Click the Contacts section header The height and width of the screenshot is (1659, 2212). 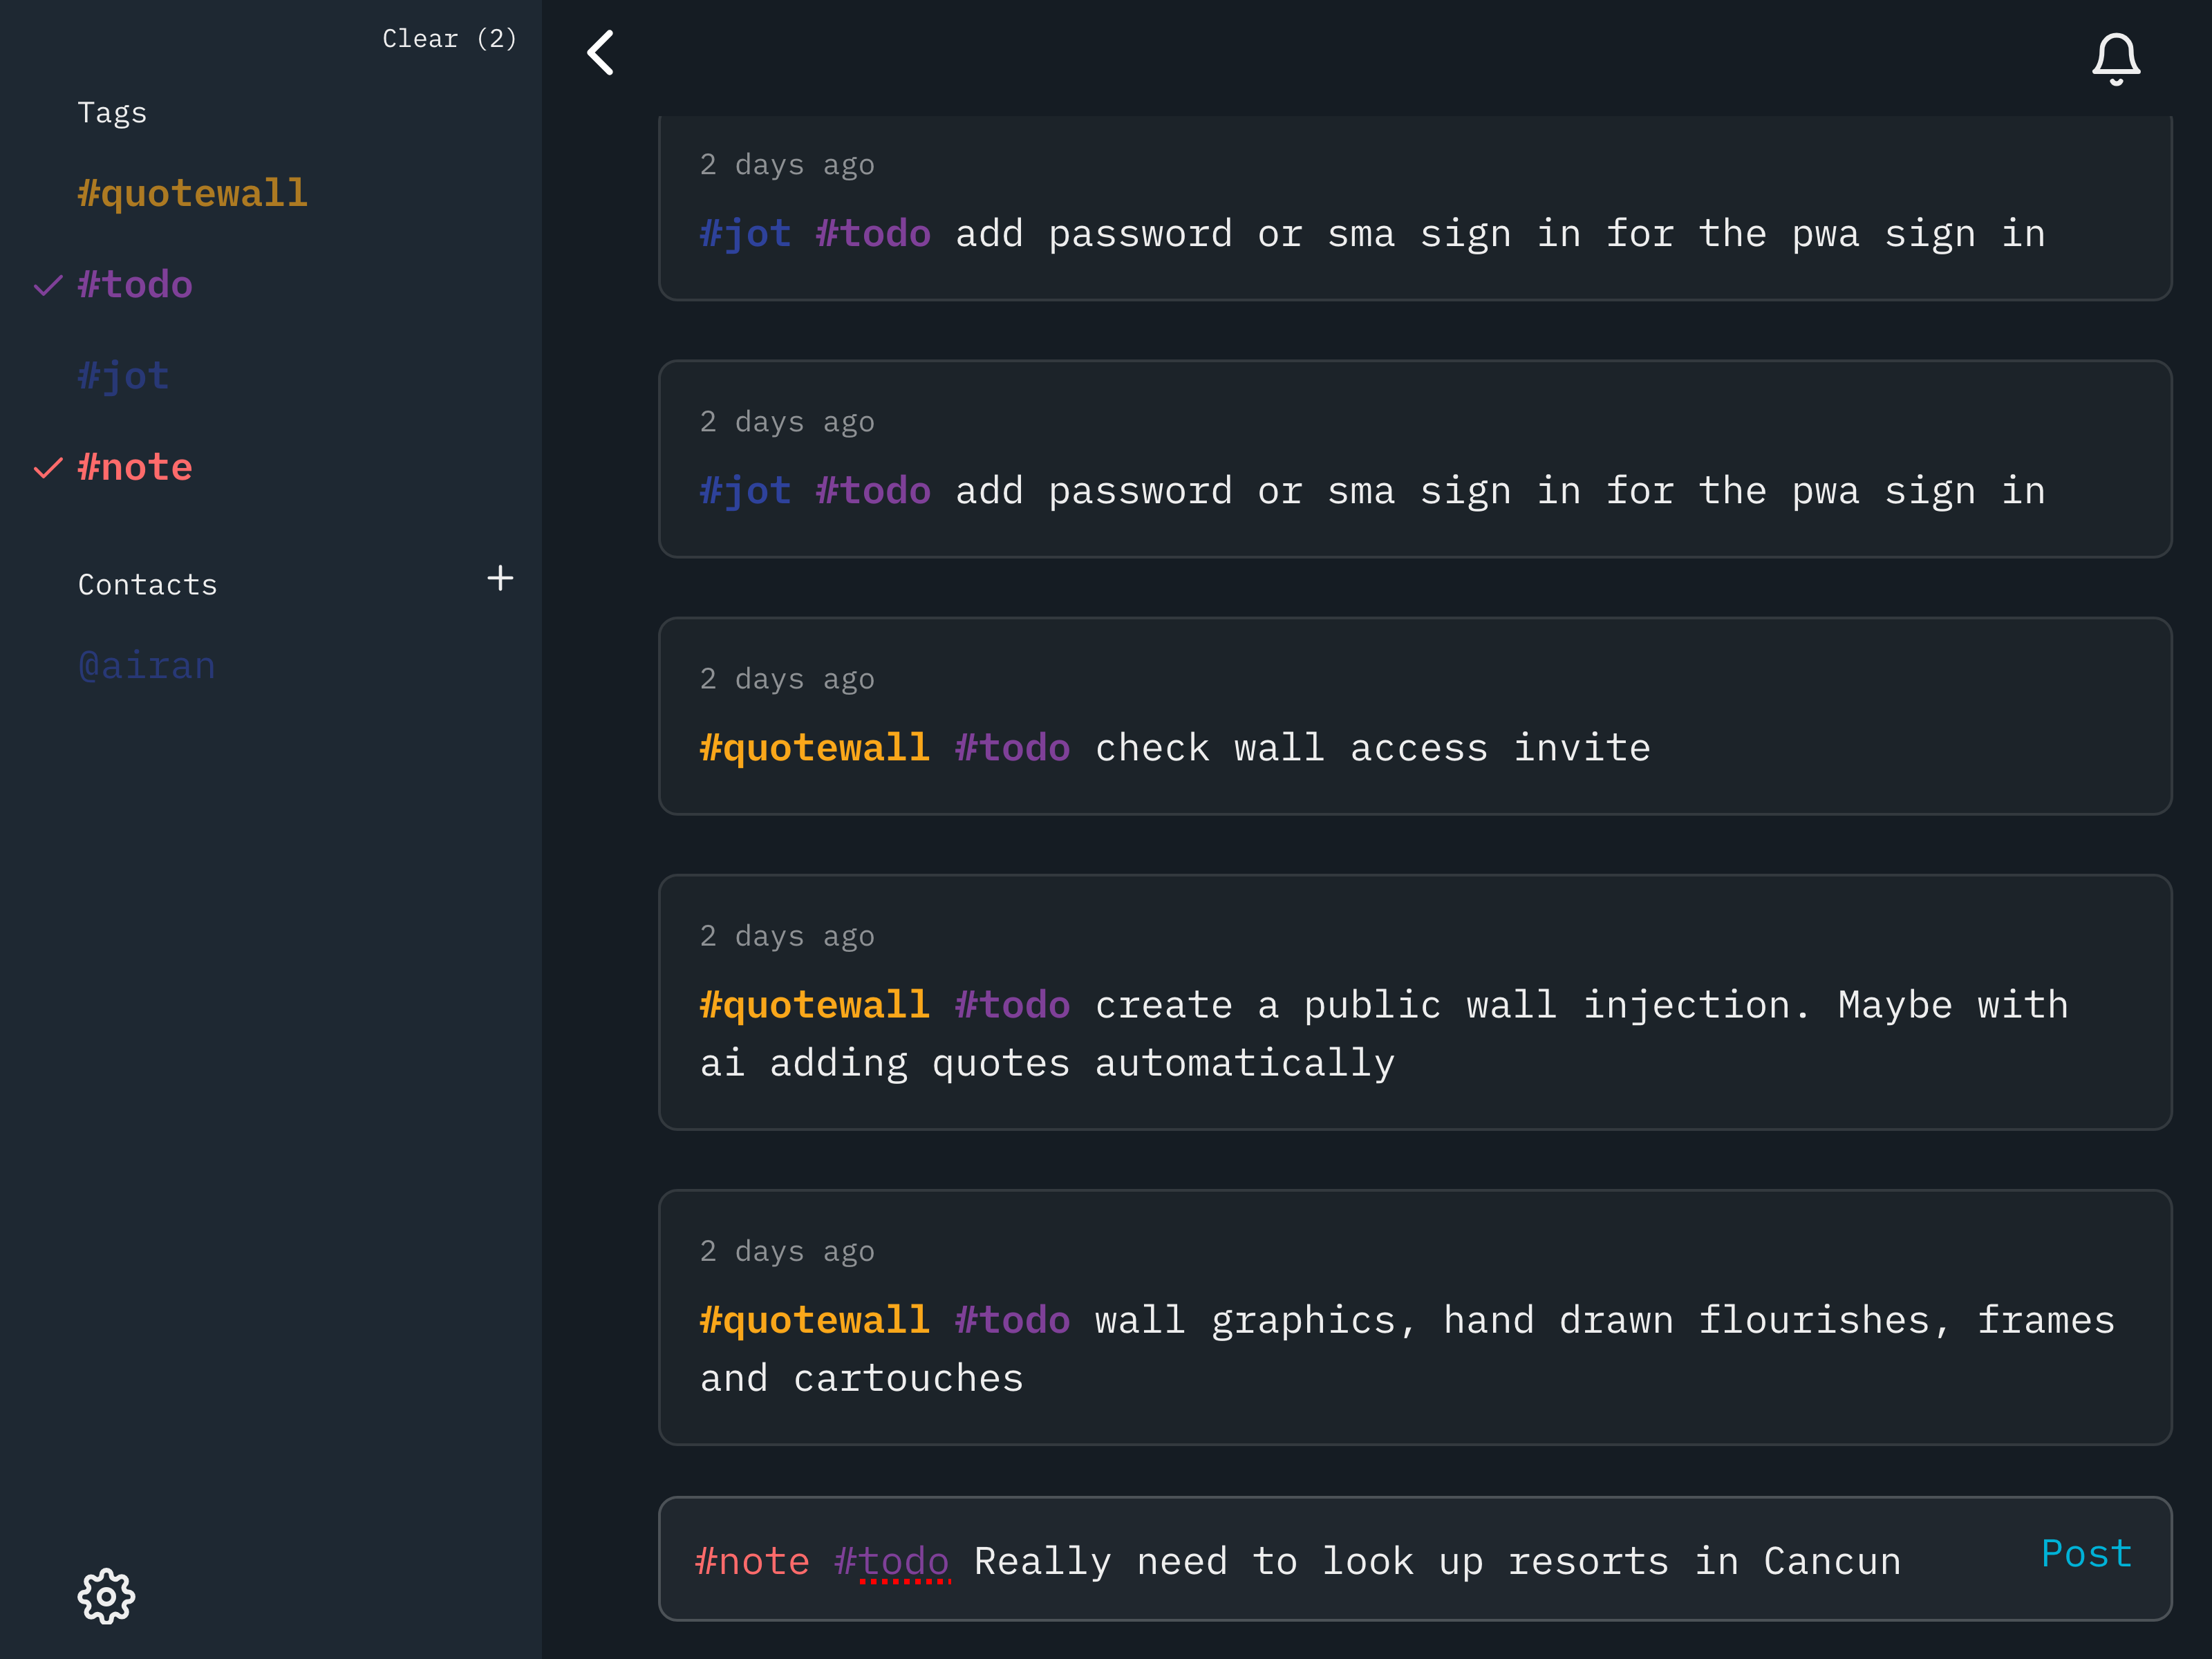coord(147,585)
